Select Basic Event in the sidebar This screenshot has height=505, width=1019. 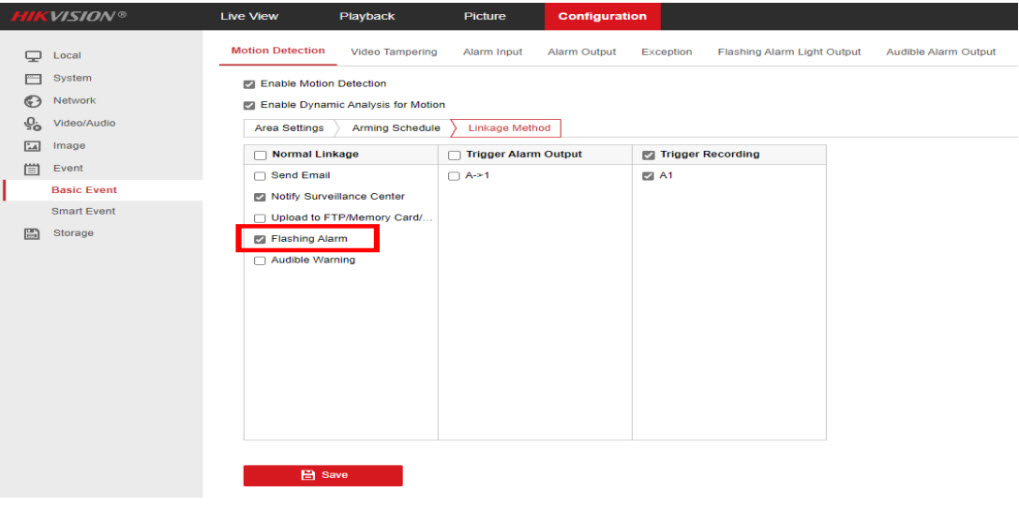pos(84,190)
